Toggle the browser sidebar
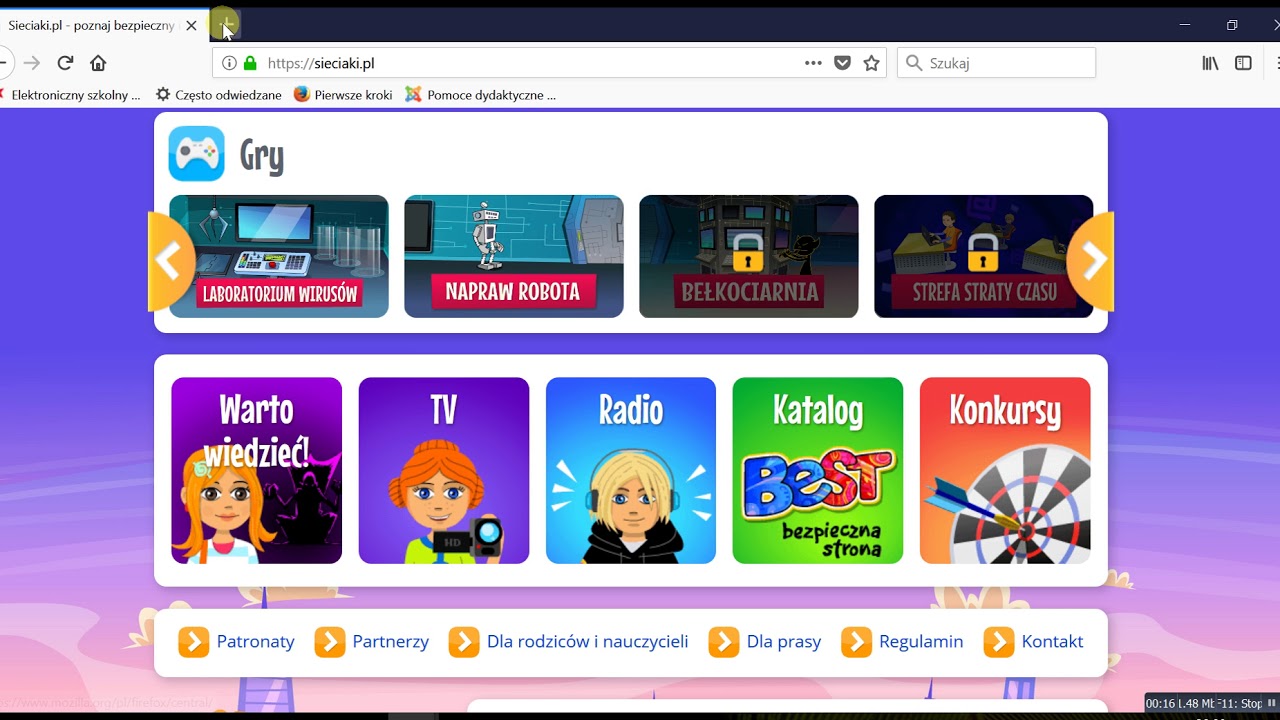1280x720 pixels. pos(1243,63)
